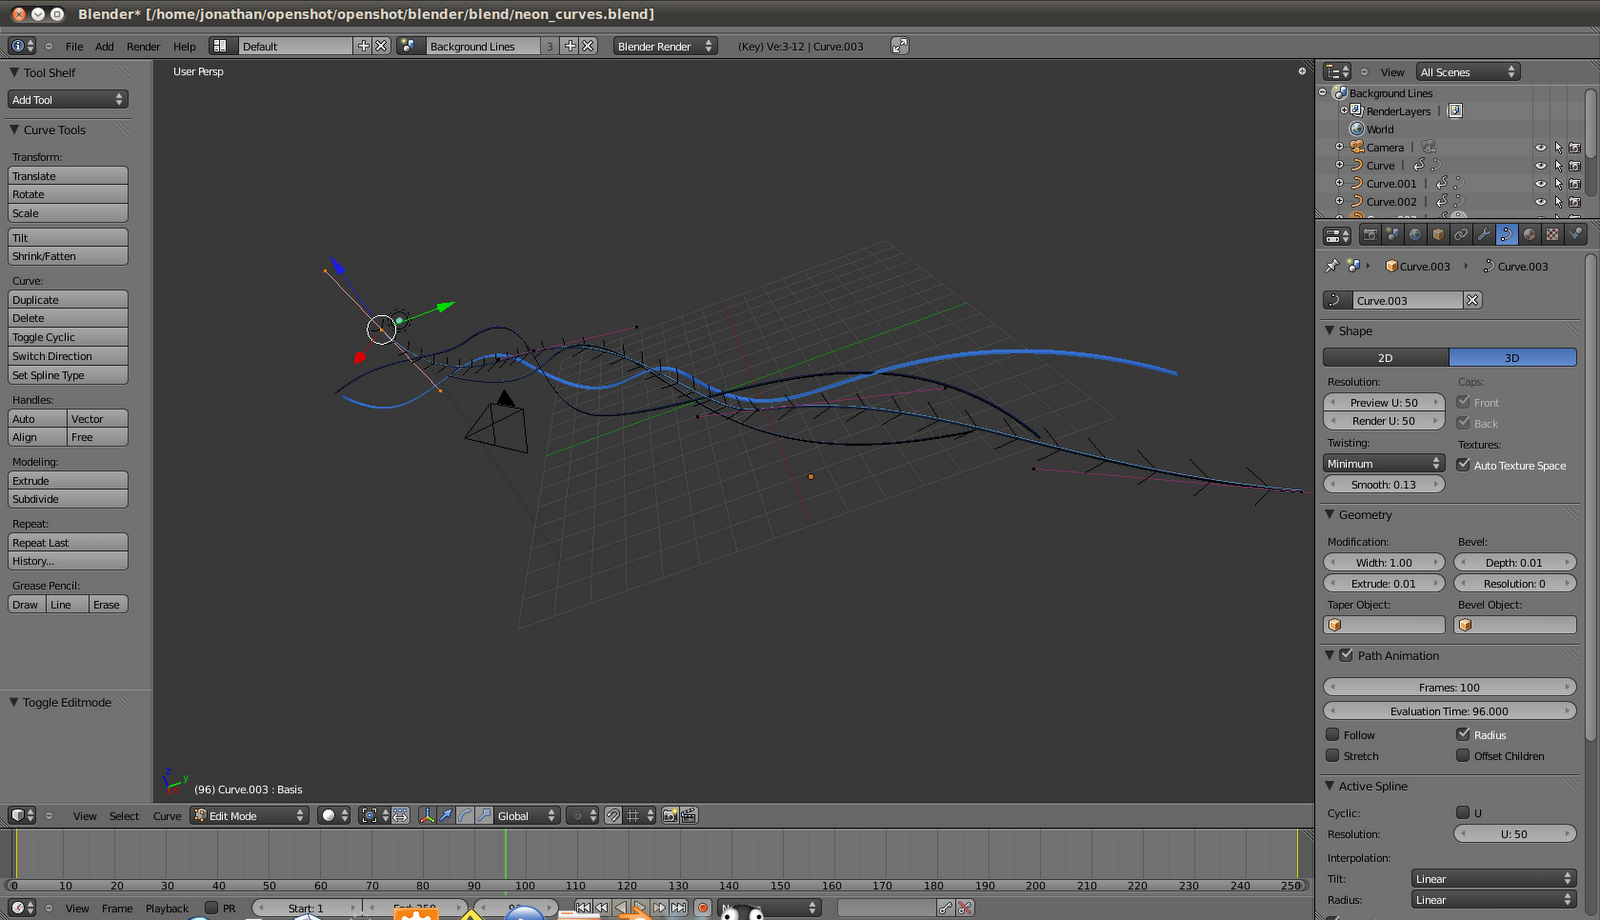Open the Render menu
The image size is (1600, 920).
coord(143,47)
